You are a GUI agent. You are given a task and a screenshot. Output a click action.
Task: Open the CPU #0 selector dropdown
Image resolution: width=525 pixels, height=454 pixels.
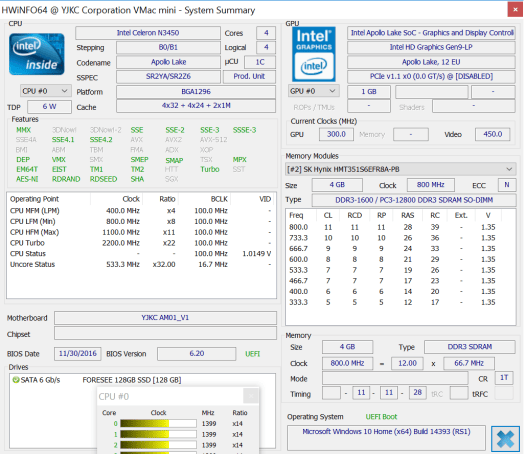tap(46, 91)
